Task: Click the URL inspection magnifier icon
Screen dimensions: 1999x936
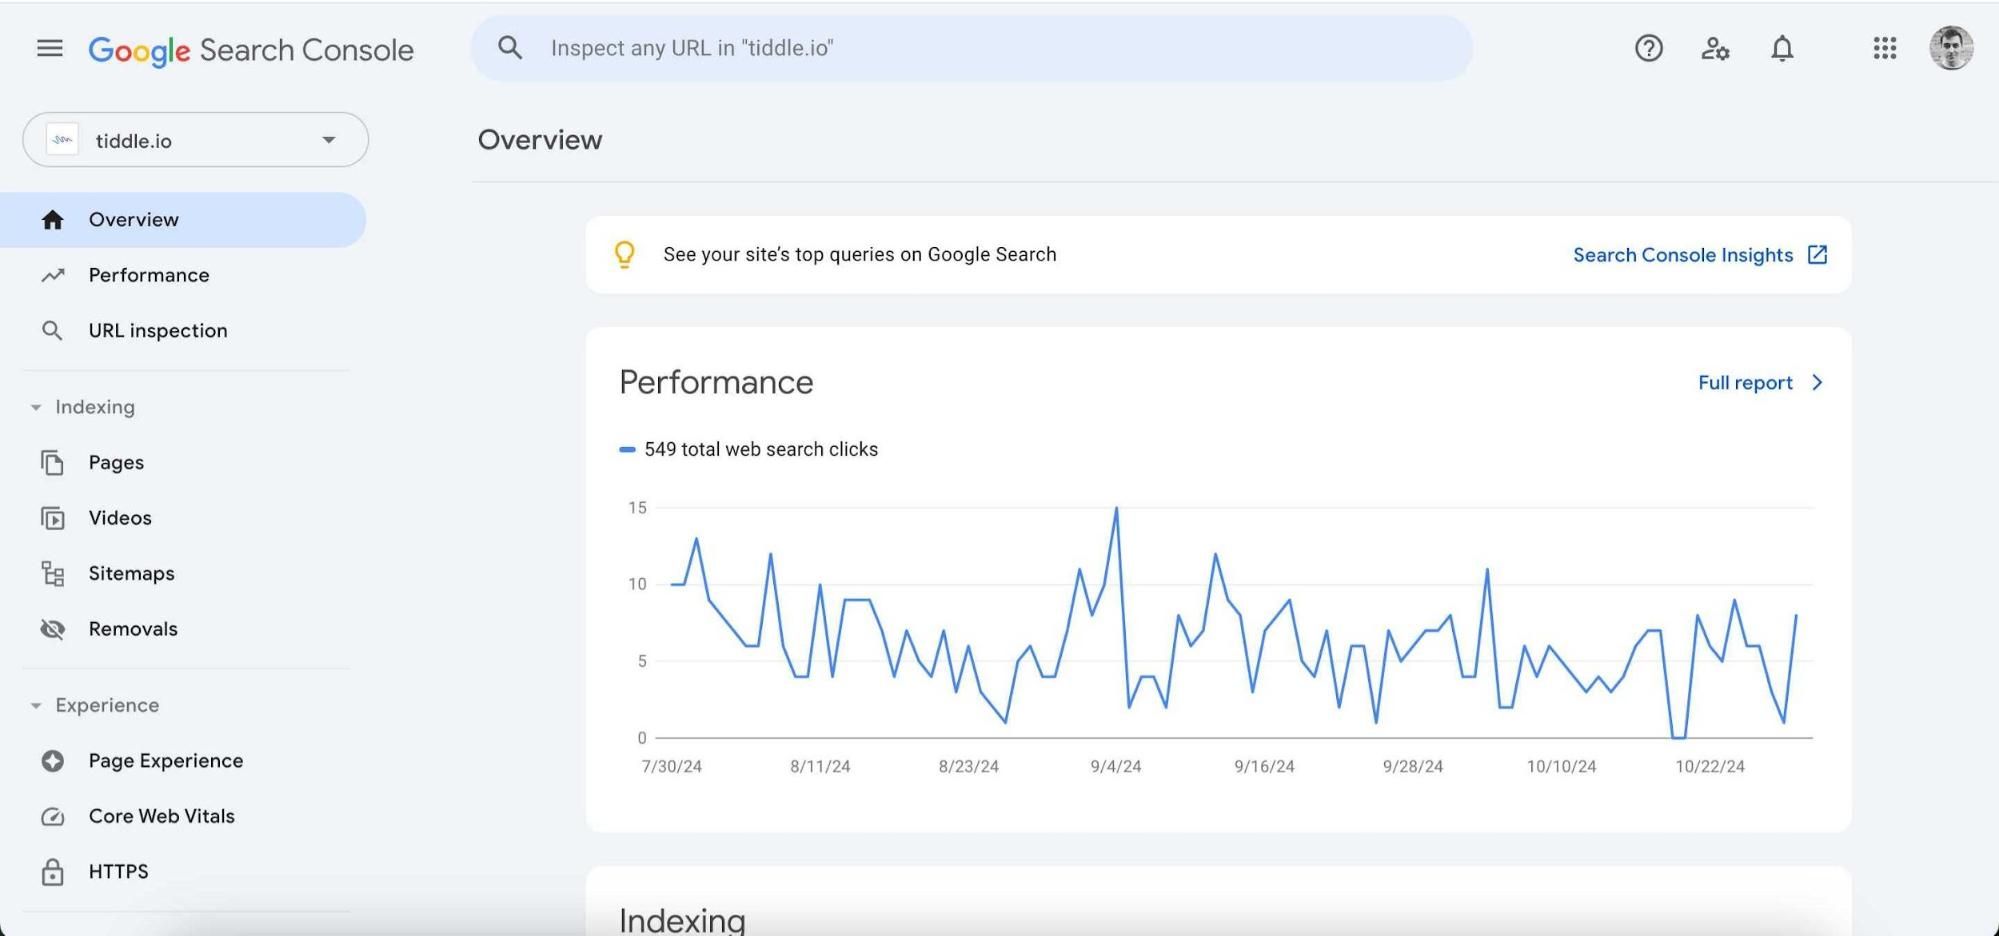Action: pos(52,330)
